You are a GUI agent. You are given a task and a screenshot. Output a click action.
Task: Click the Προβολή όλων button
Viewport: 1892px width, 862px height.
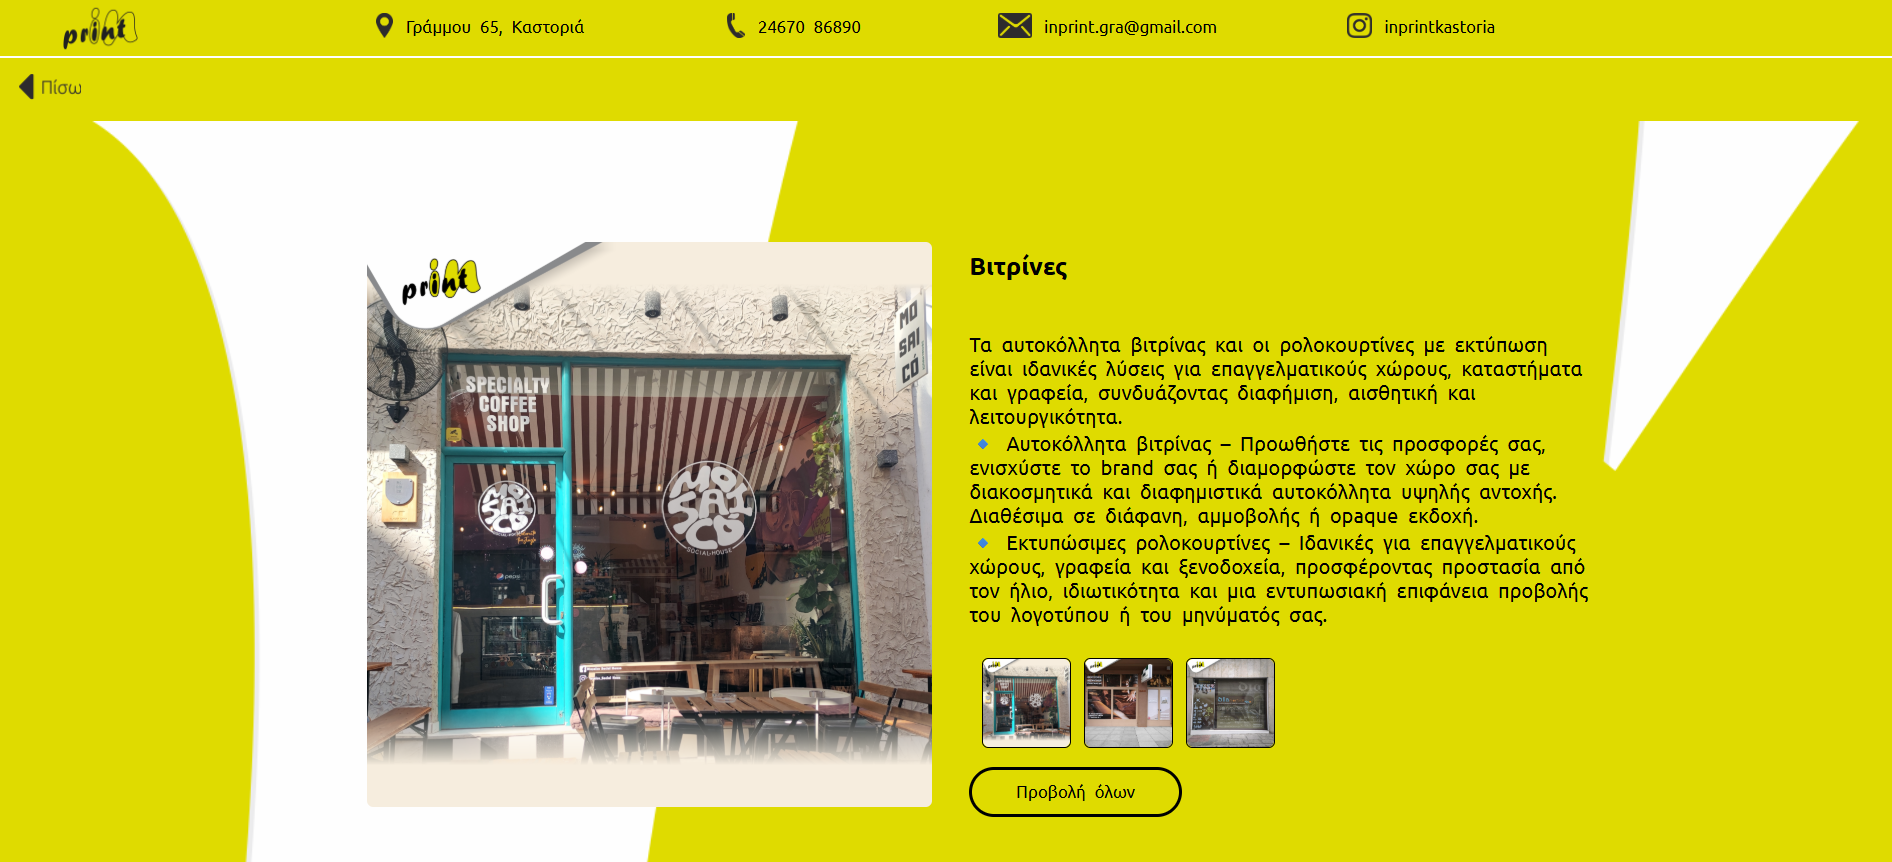1075,792
